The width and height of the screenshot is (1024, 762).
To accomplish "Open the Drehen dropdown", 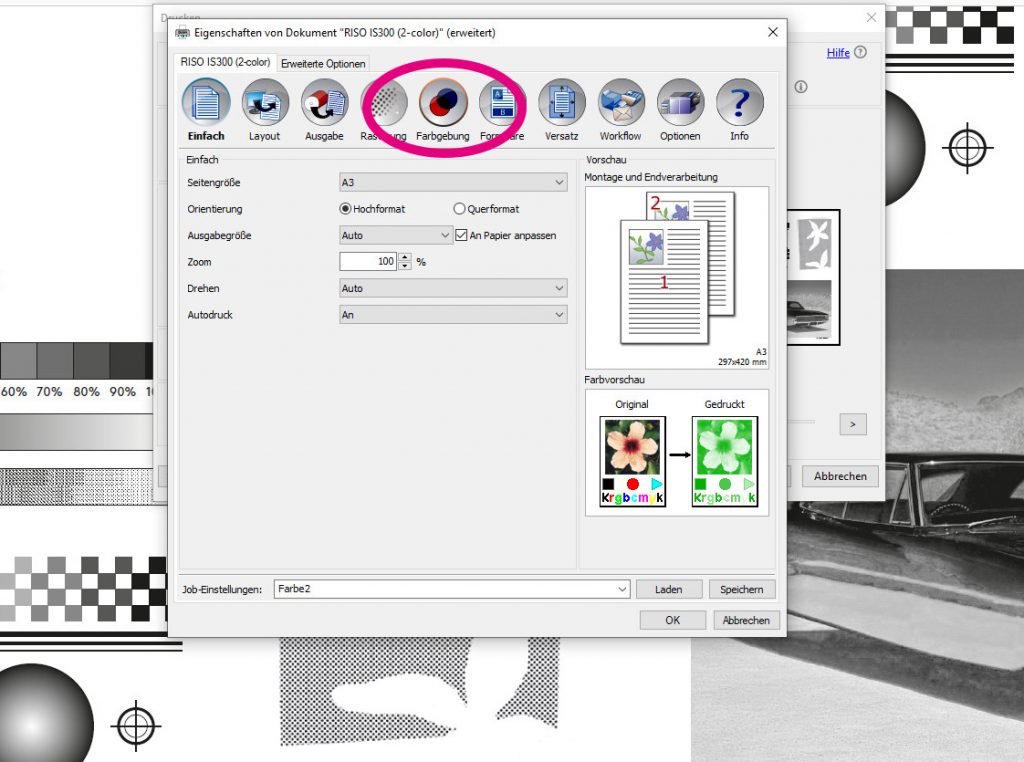I will coord(453,288).
